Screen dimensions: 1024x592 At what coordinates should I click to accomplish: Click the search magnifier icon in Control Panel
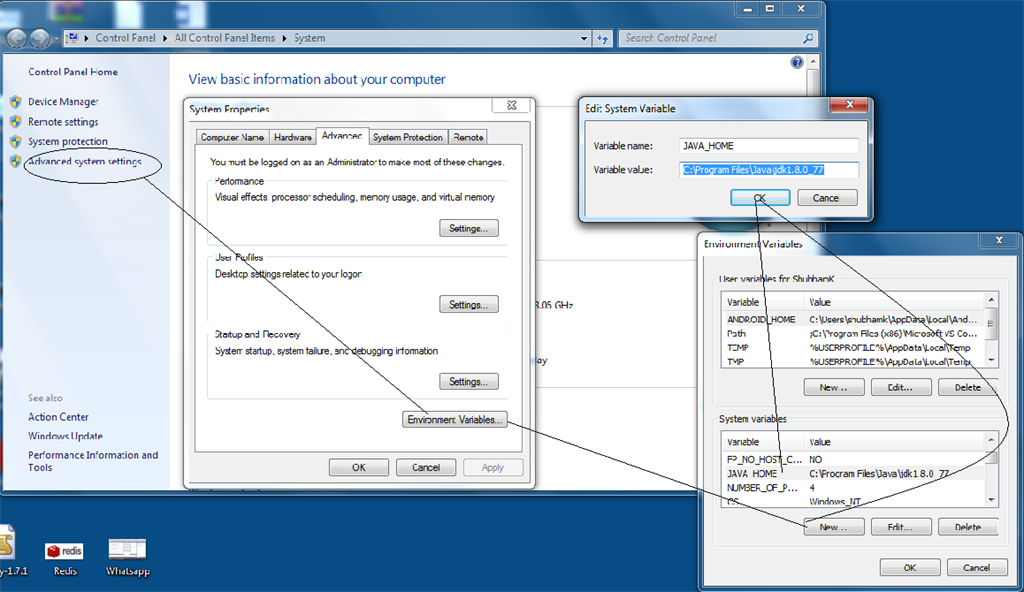[808, 38]
